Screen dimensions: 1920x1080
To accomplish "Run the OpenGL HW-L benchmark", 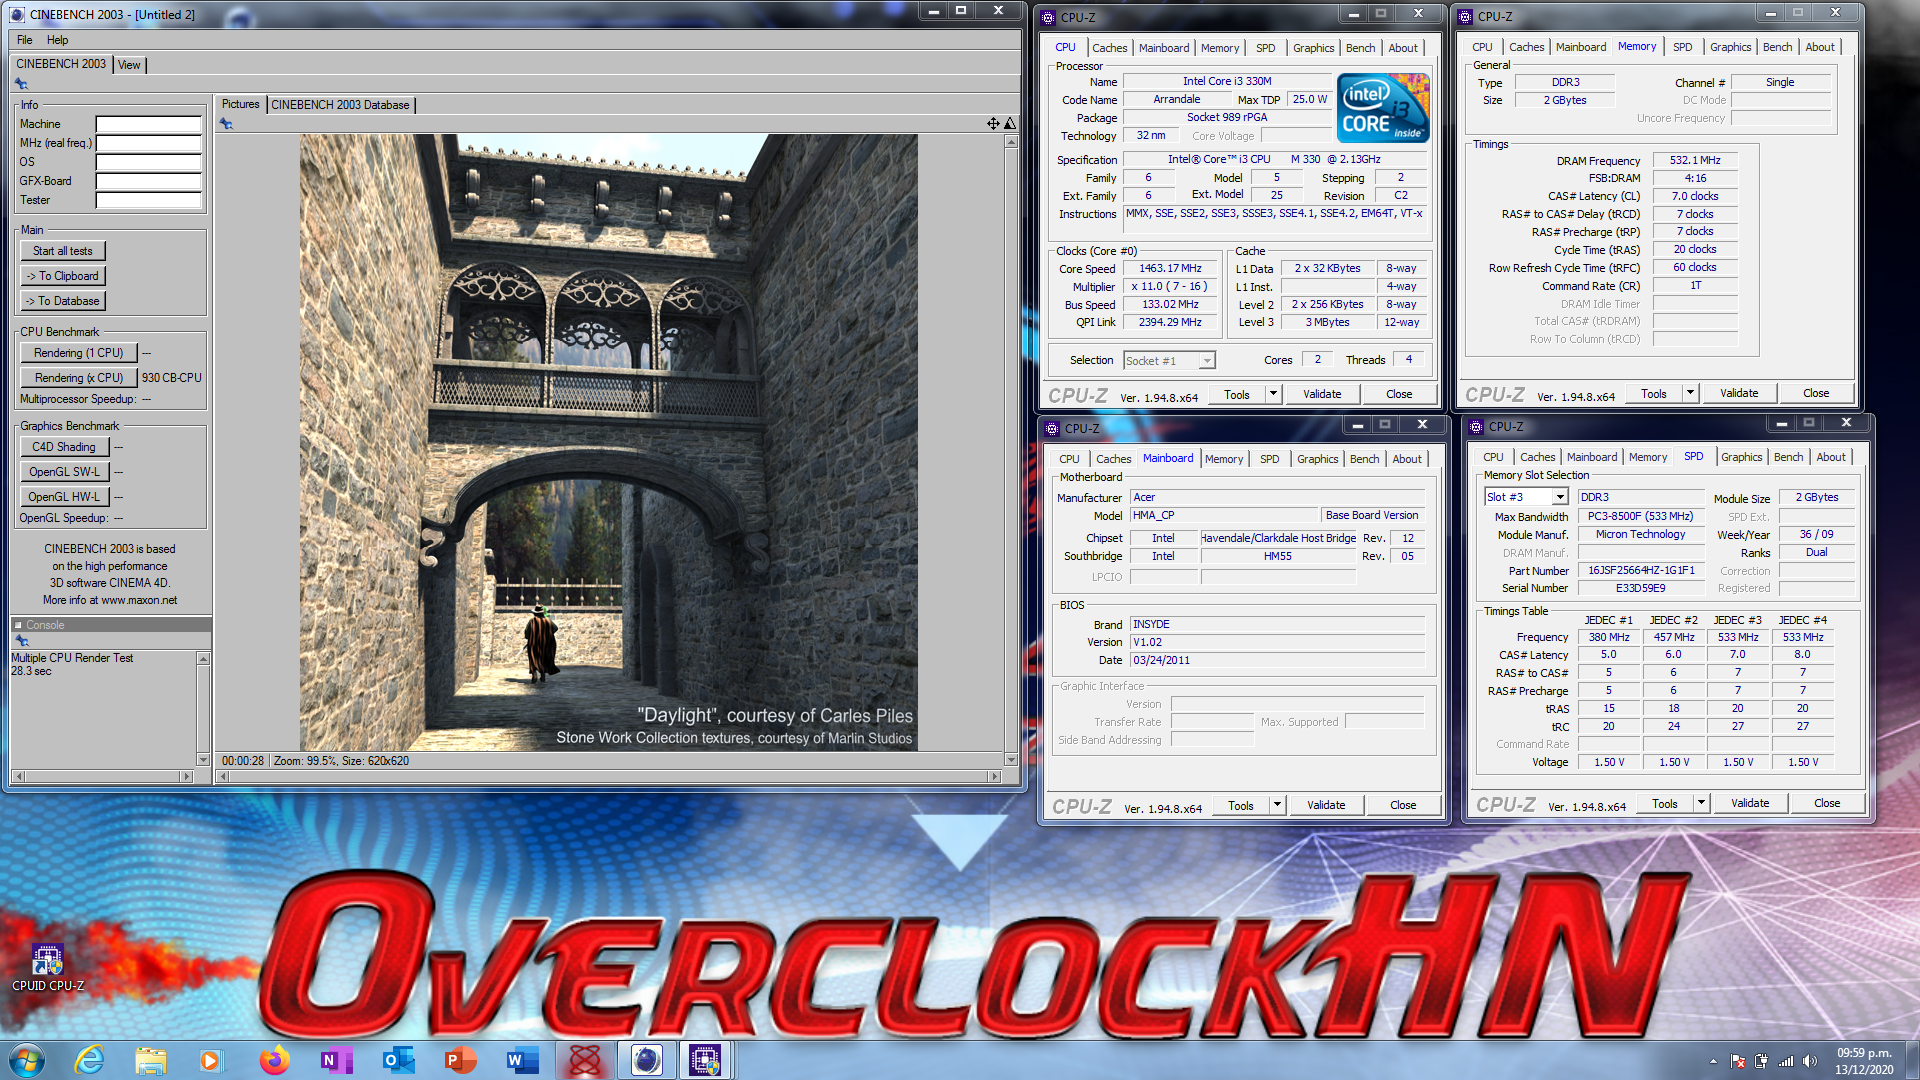I will pyautogui.click(x=64, y=497).
